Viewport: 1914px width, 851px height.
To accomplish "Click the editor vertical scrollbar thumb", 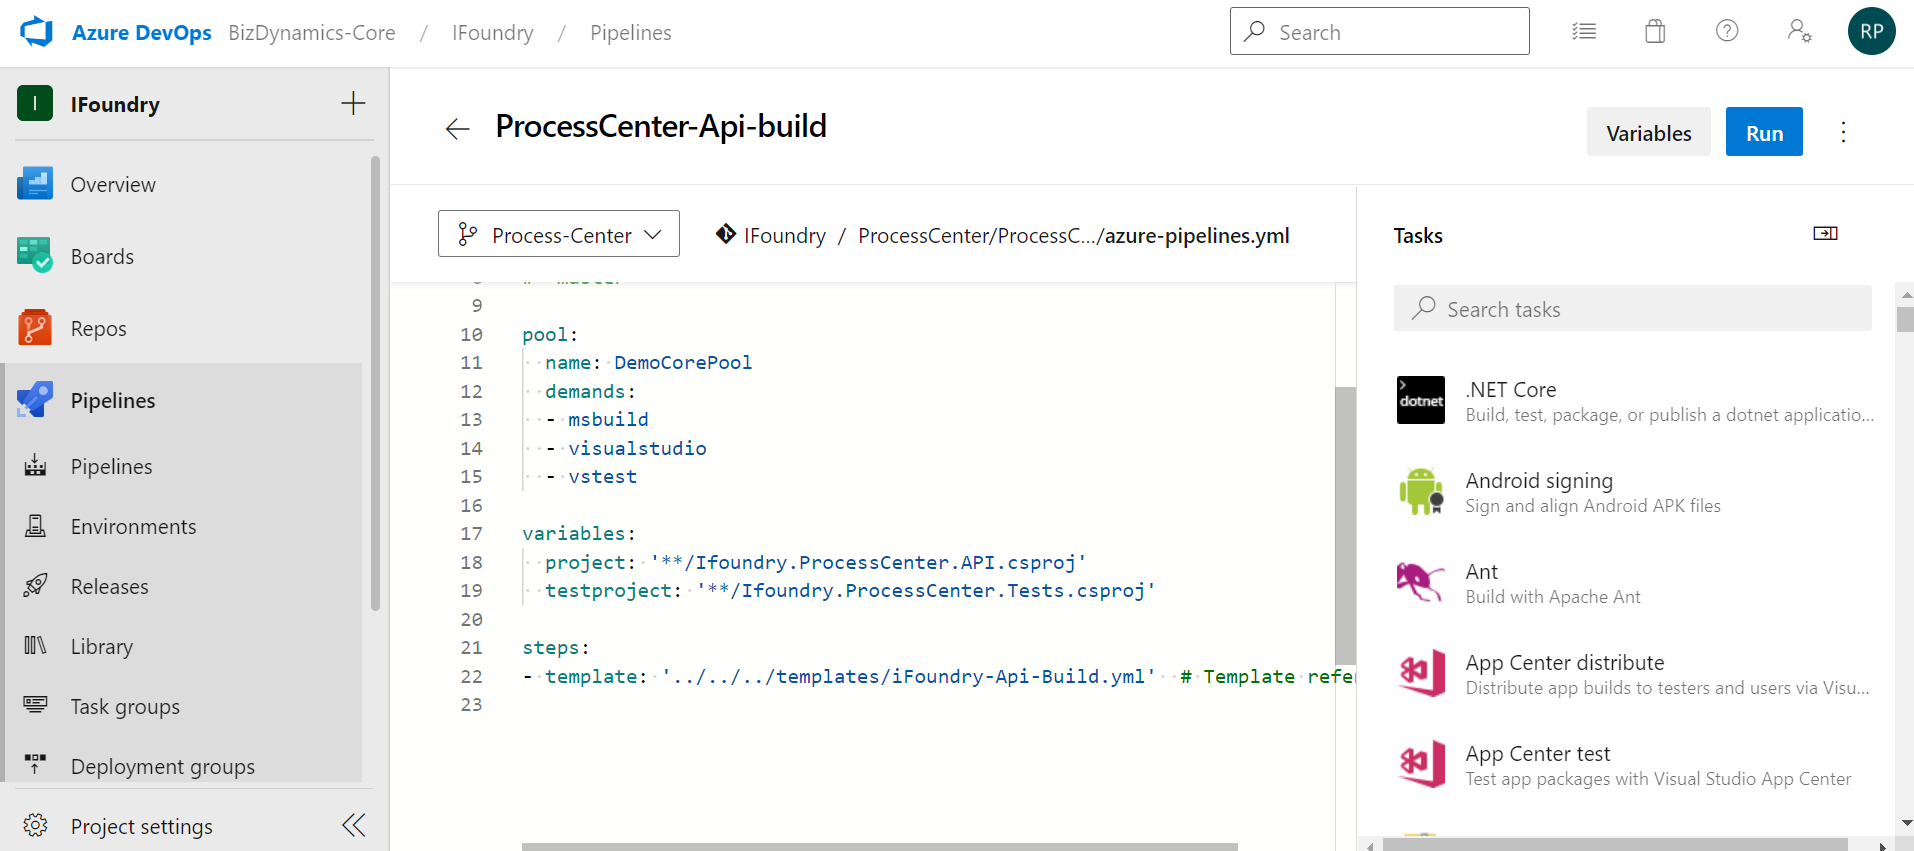I will click(1345, 525).
